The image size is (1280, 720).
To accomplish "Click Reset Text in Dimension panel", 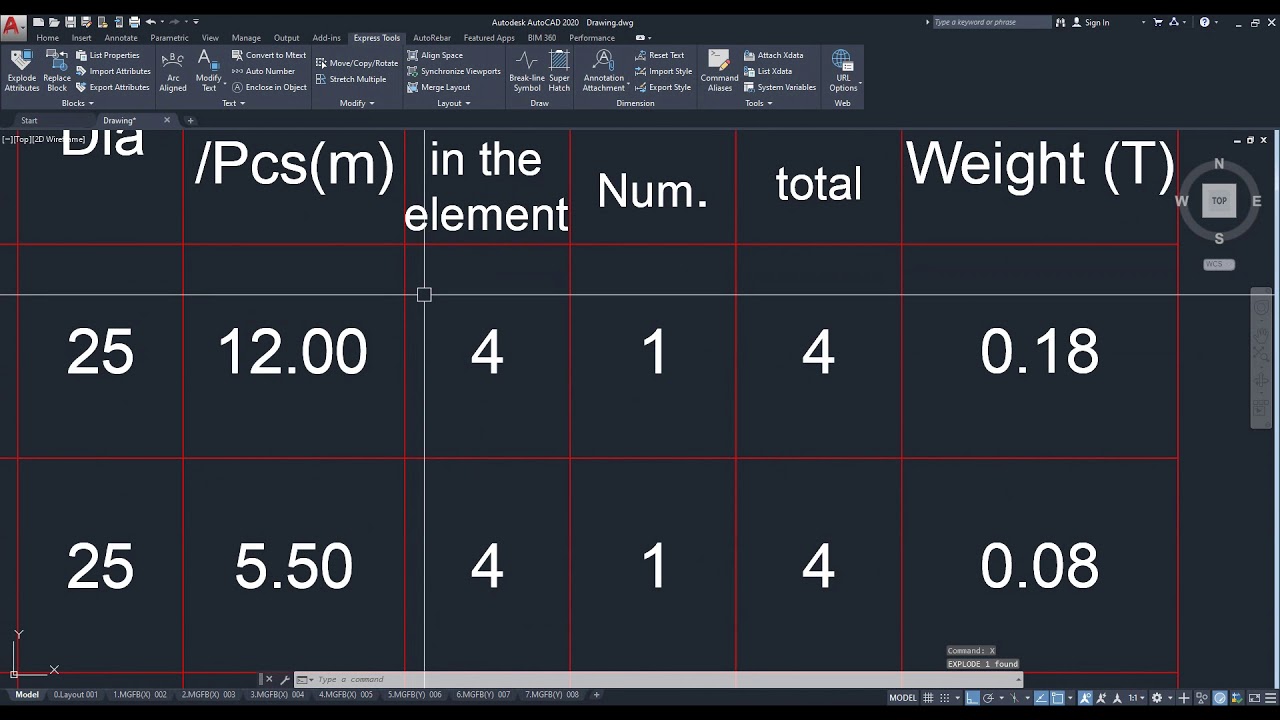I will (660, 55).
